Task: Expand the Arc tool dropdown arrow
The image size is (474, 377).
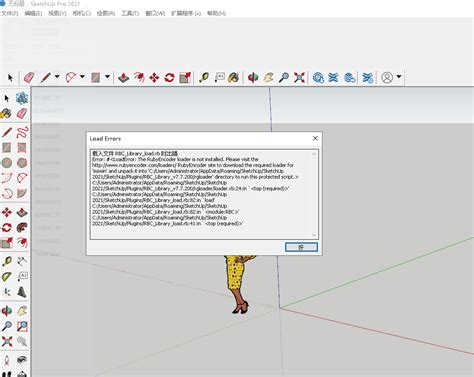Action: (82, 77)
